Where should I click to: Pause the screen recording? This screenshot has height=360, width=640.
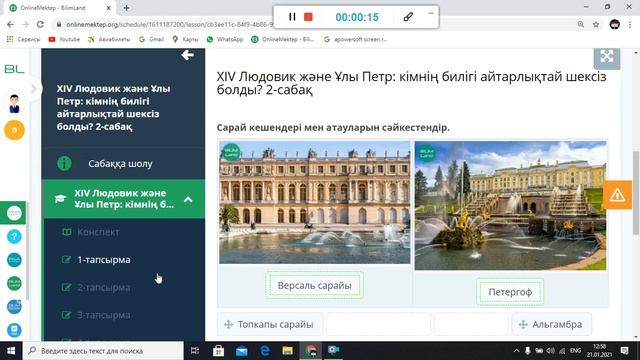(x=292, y=17)
